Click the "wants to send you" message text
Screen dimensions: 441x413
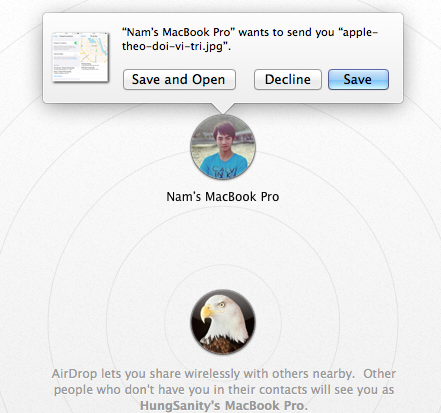pyautogui.click(x=286, y=32)
